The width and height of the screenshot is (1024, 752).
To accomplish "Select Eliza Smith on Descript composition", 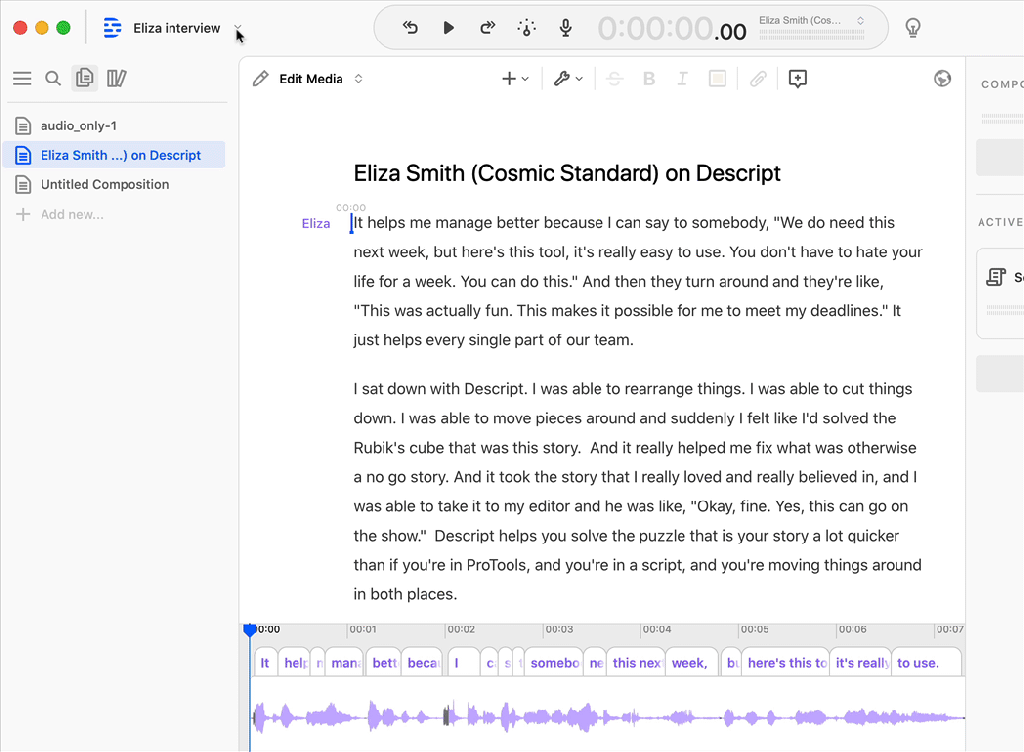I will click(115, 155).
